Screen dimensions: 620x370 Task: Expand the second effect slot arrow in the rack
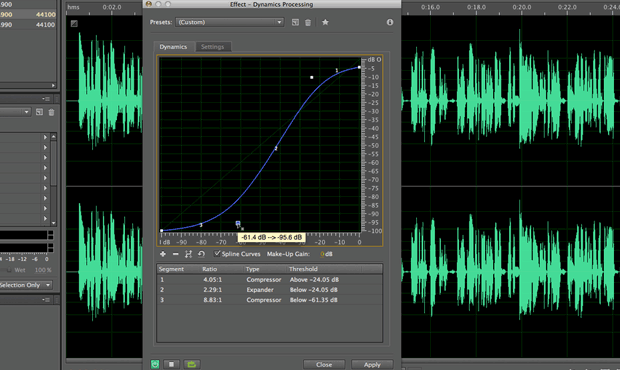(45, 147)
